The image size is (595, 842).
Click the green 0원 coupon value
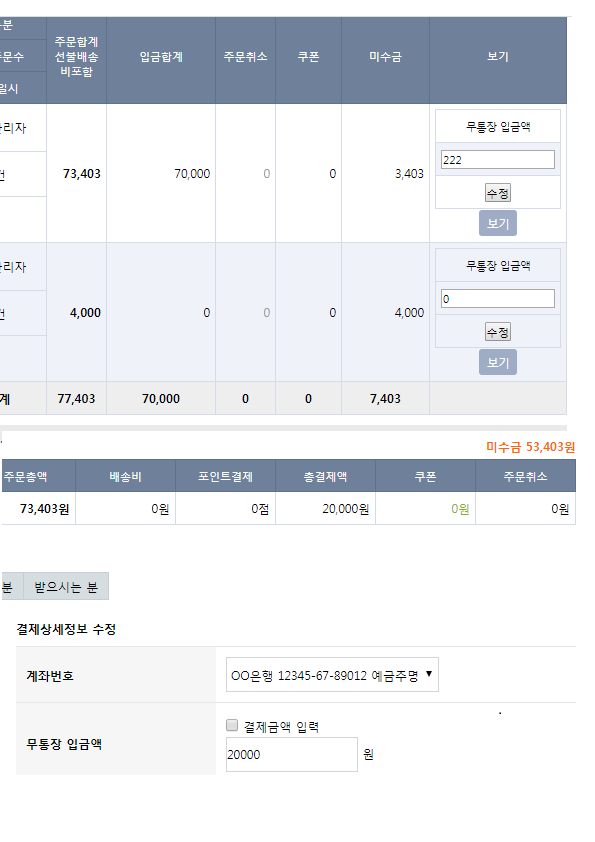point(460,509)
